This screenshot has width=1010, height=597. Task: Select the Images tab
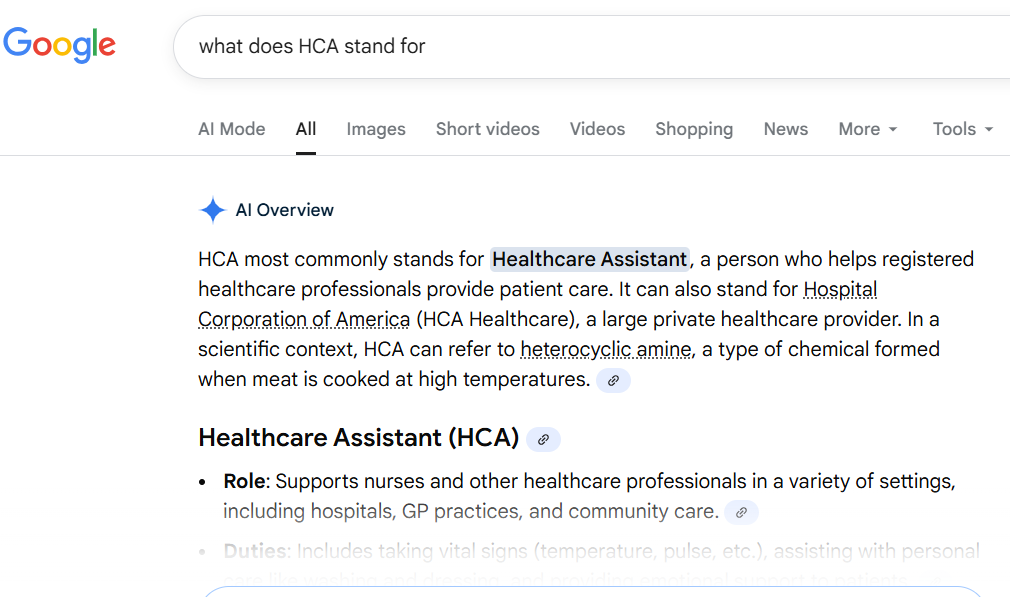376,129
